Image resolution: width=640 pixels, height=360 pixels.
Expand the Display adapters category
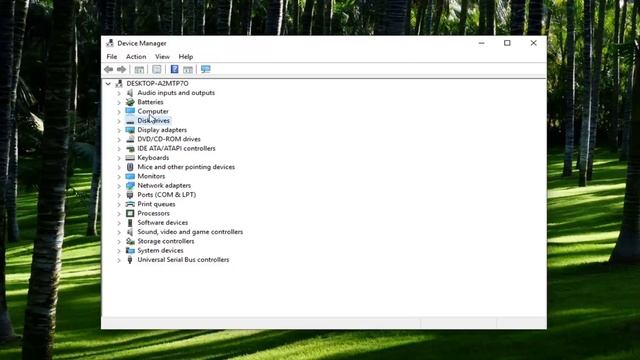119,130
